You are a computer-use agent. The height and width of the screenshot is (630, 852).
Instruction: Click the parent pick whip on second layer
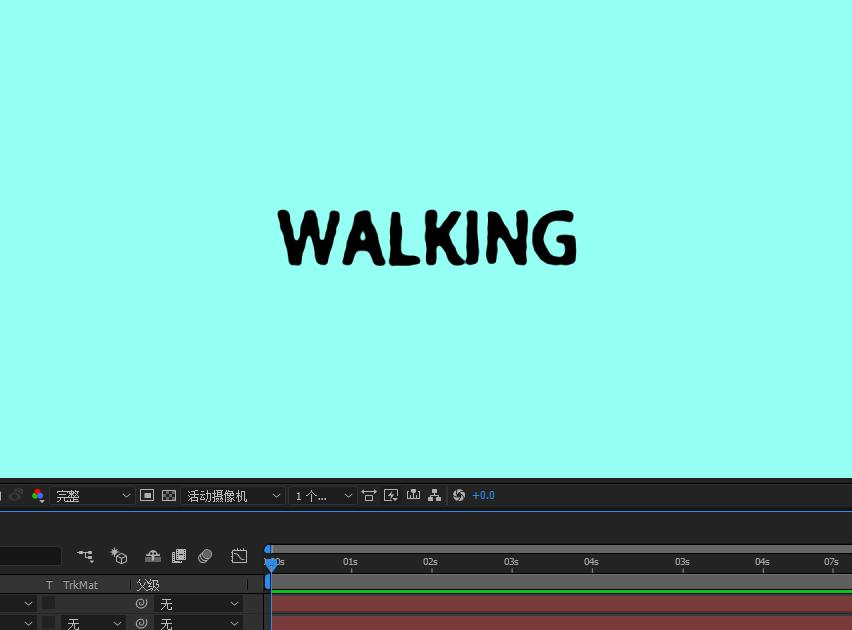pyautogui.click(x=141, y=623)
